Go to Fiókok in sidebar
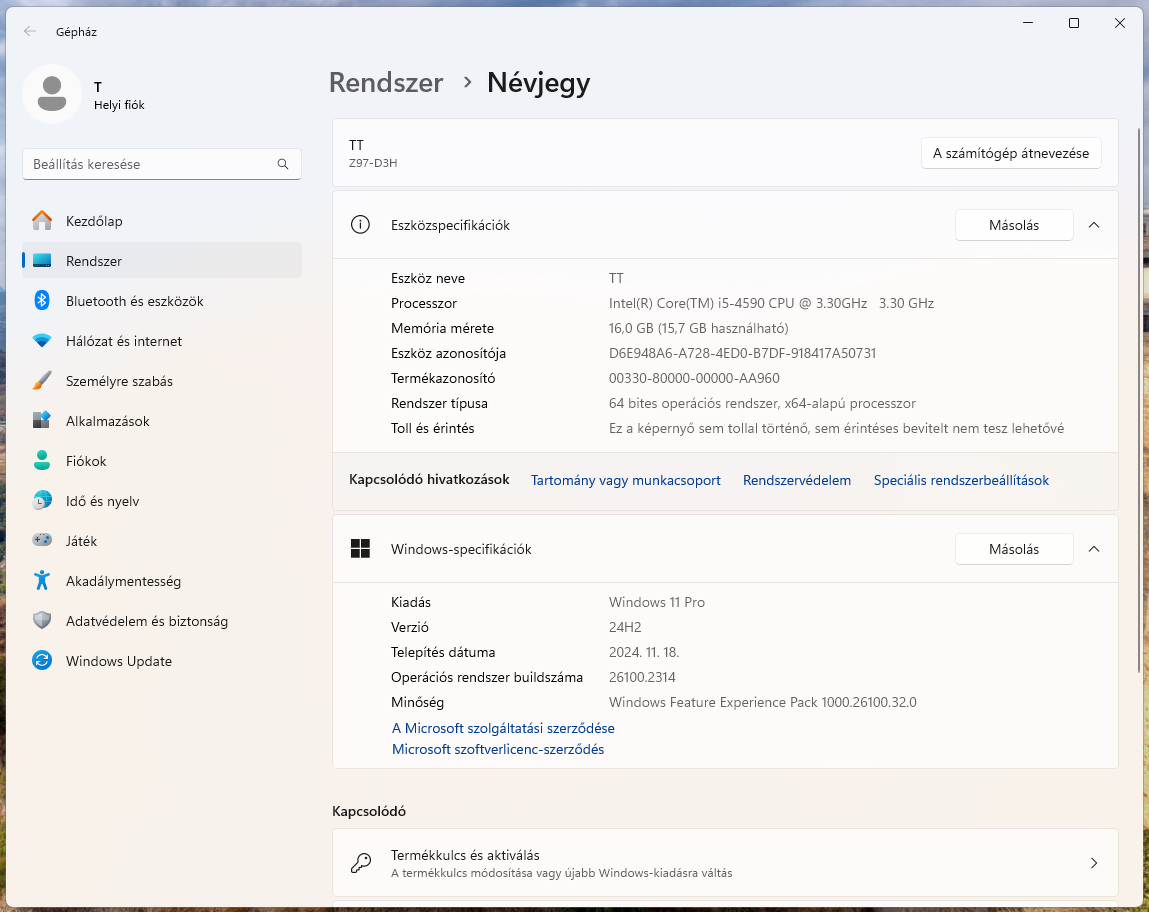Image resolution: width=1149 pixels, height=912 pixels. pos(86,461)
